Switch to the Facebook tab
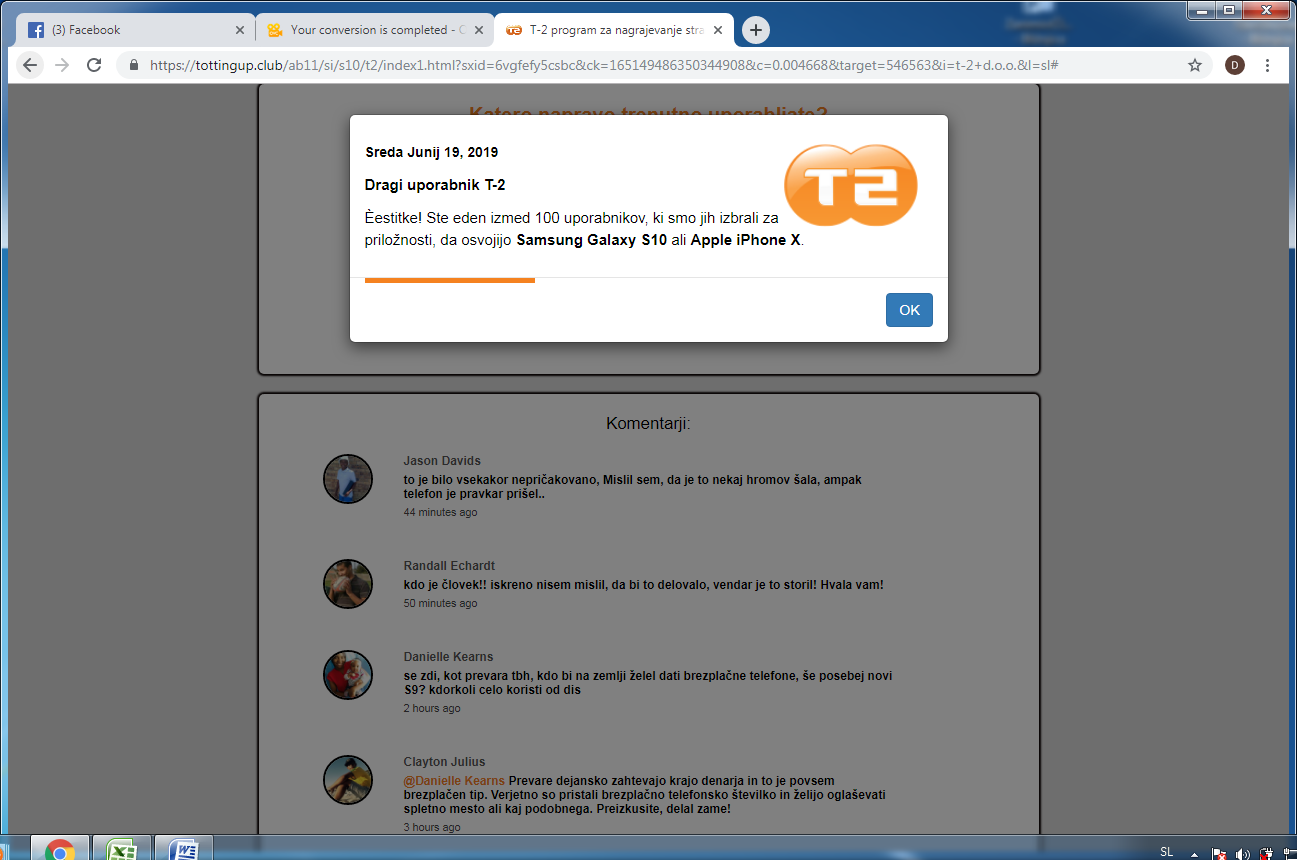The image size is (1297, 860). pyautogui.click(x=130, y=30)
